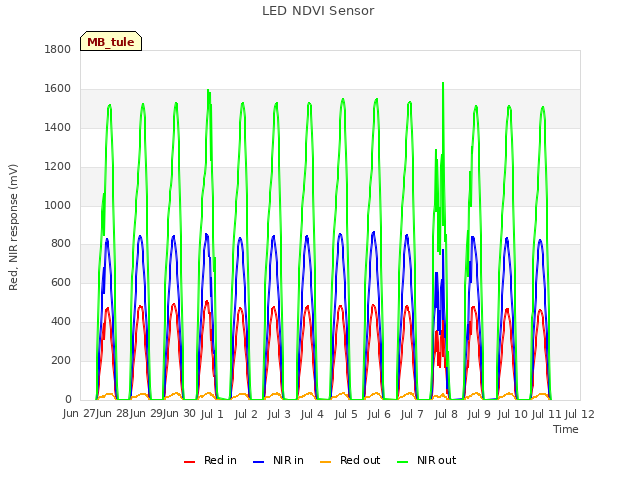The height and width of the screenshot is (480, 640).
Task: Click the chart title 'LED NDVI Sensor'
Action: [318, 11]
